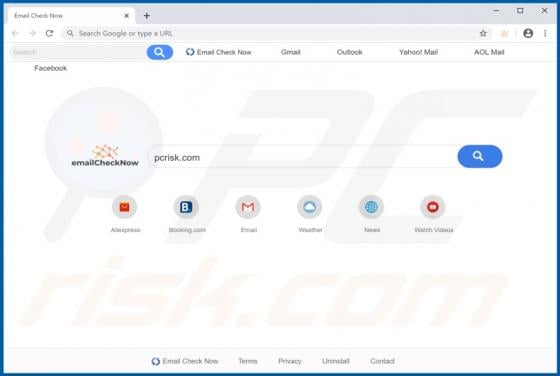This screenshot has height=376, width=560.
Task: Open Email Check Now toolbar link
Action: [219, 52]
